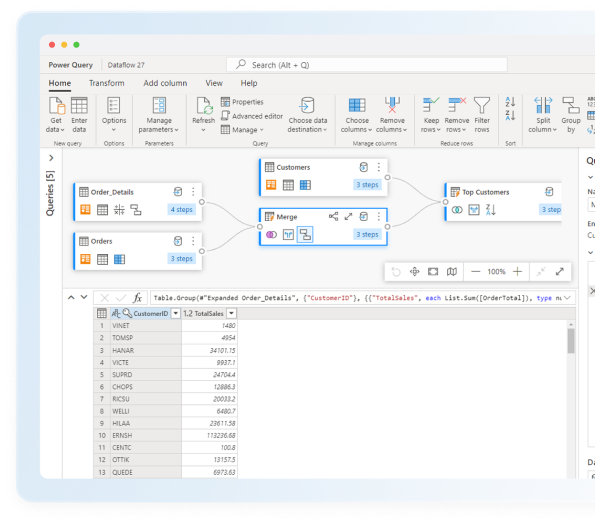
Task: Click the table corner menu icon
Action: pos(102,313)
